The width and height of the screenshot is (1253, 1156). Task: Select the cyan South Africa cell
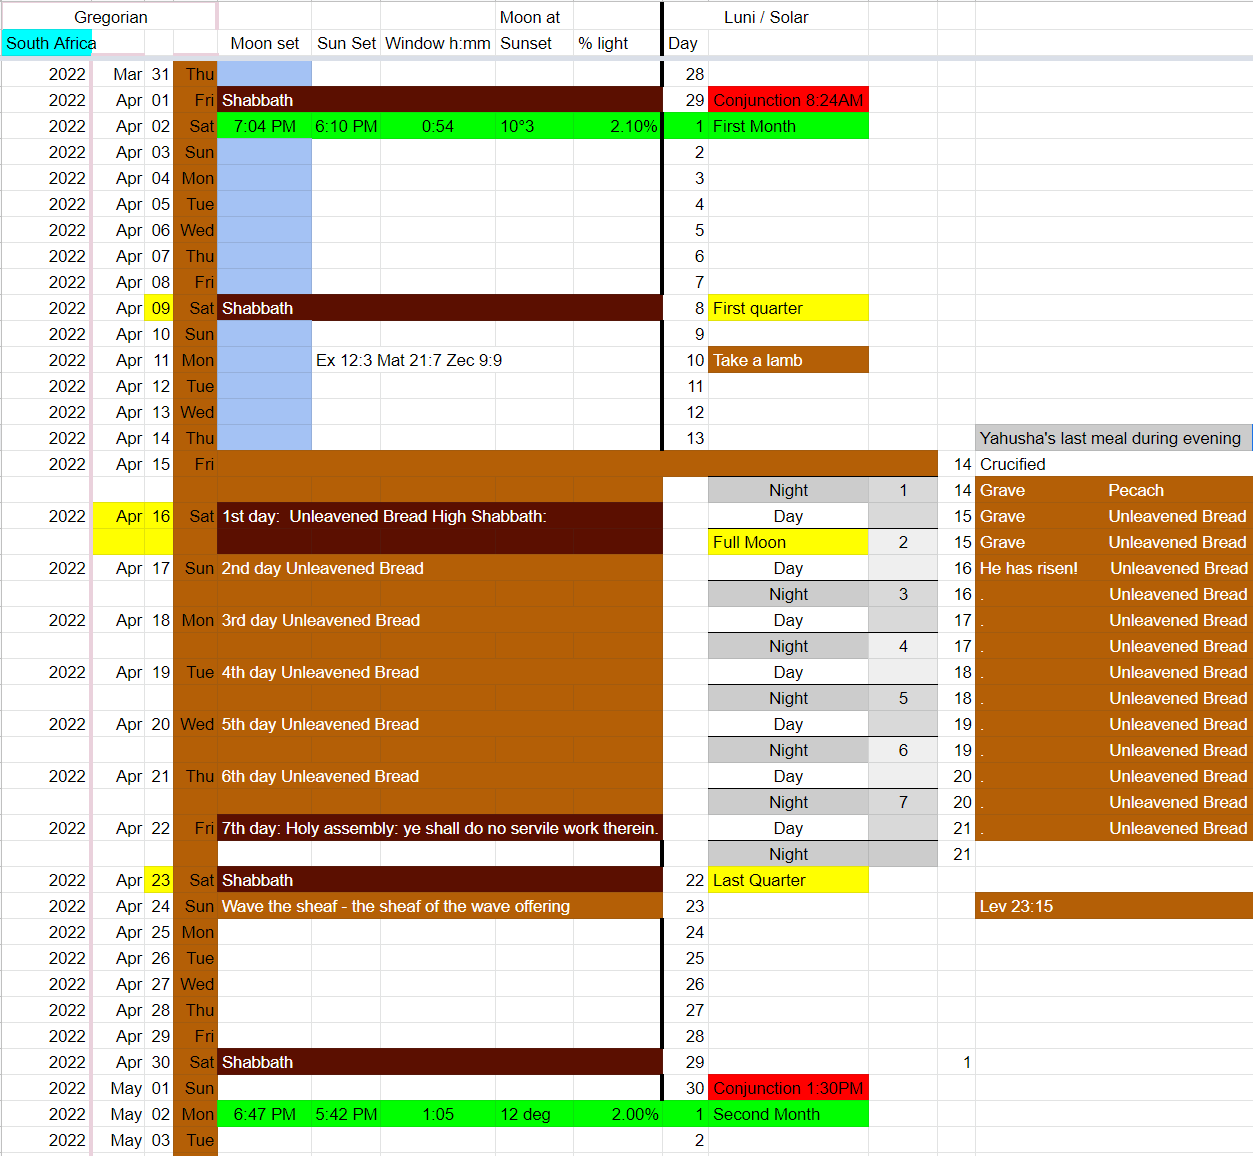[48, 43]
